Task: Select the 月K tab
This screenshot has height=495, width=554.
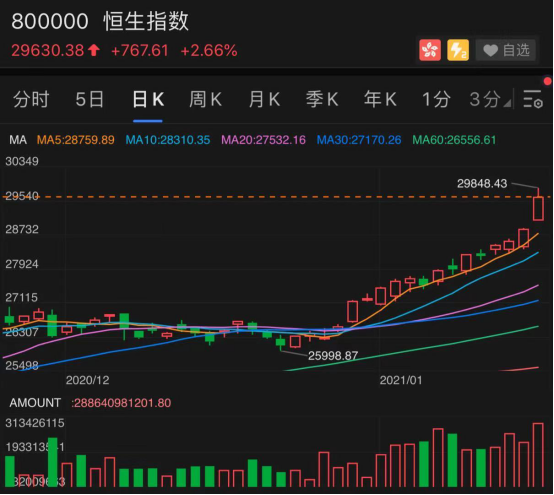Action: [264, 99]
